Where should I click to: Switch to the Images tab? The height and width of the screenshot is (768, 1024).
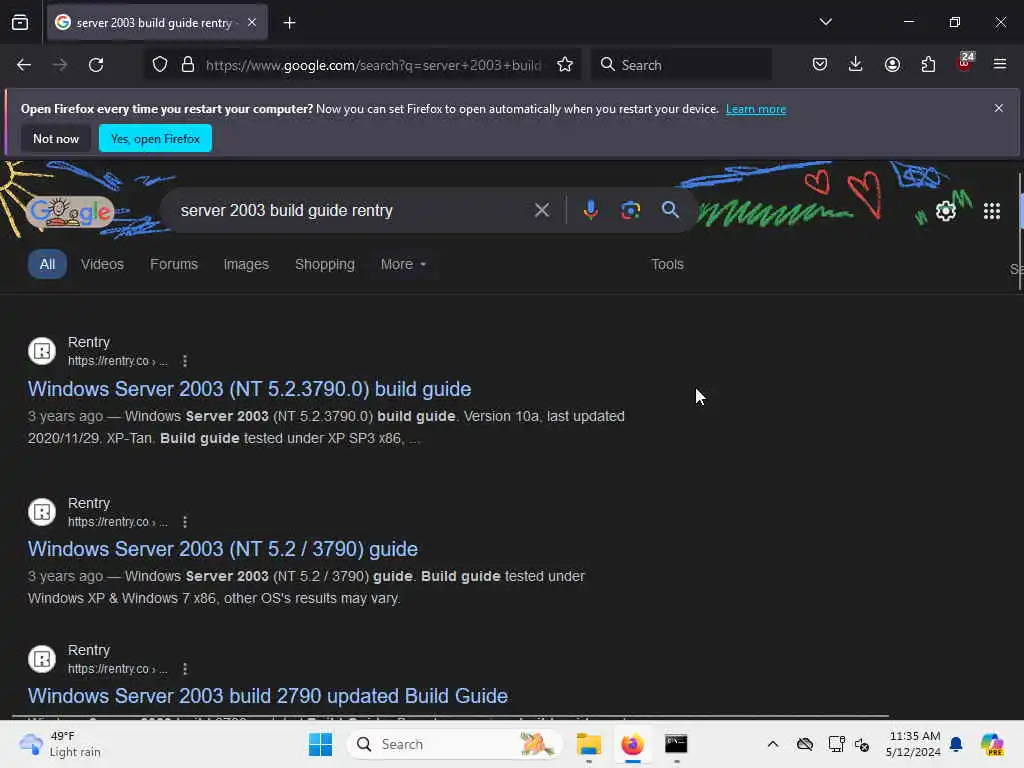(x=246, y=264)
